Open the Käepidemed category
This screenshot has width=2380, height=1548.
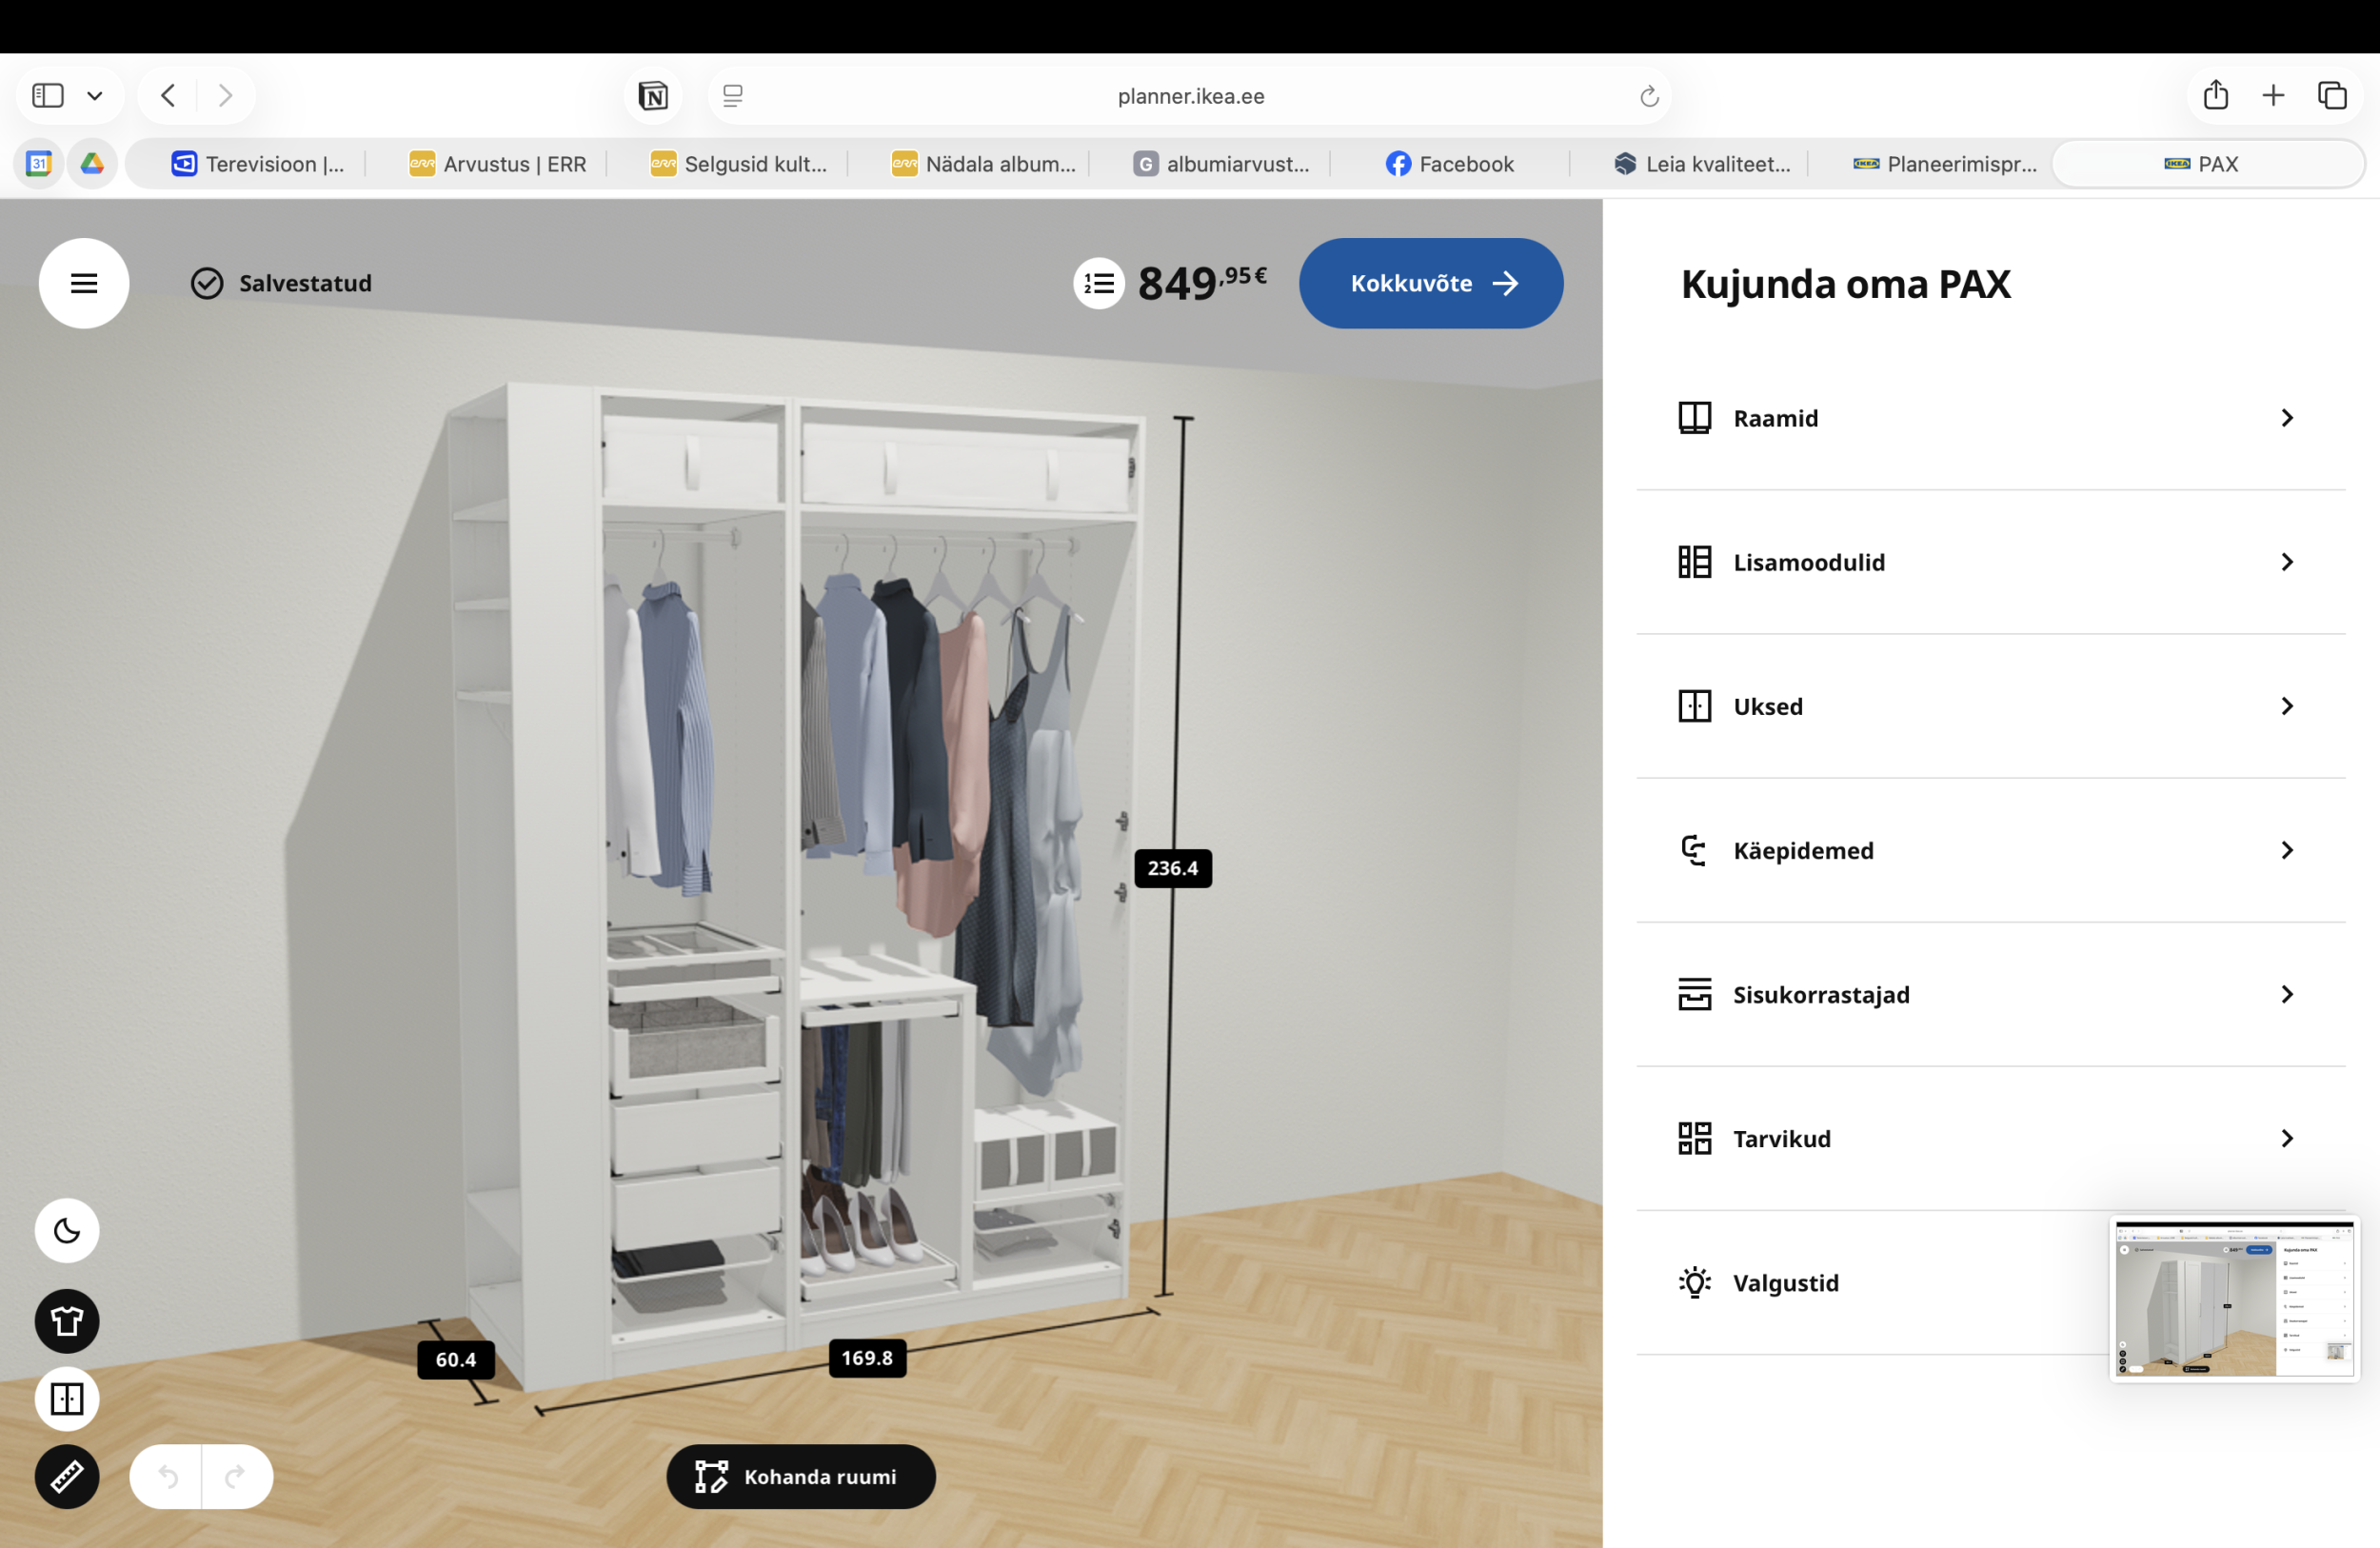pyautogui.click(x=1990, y=850)
